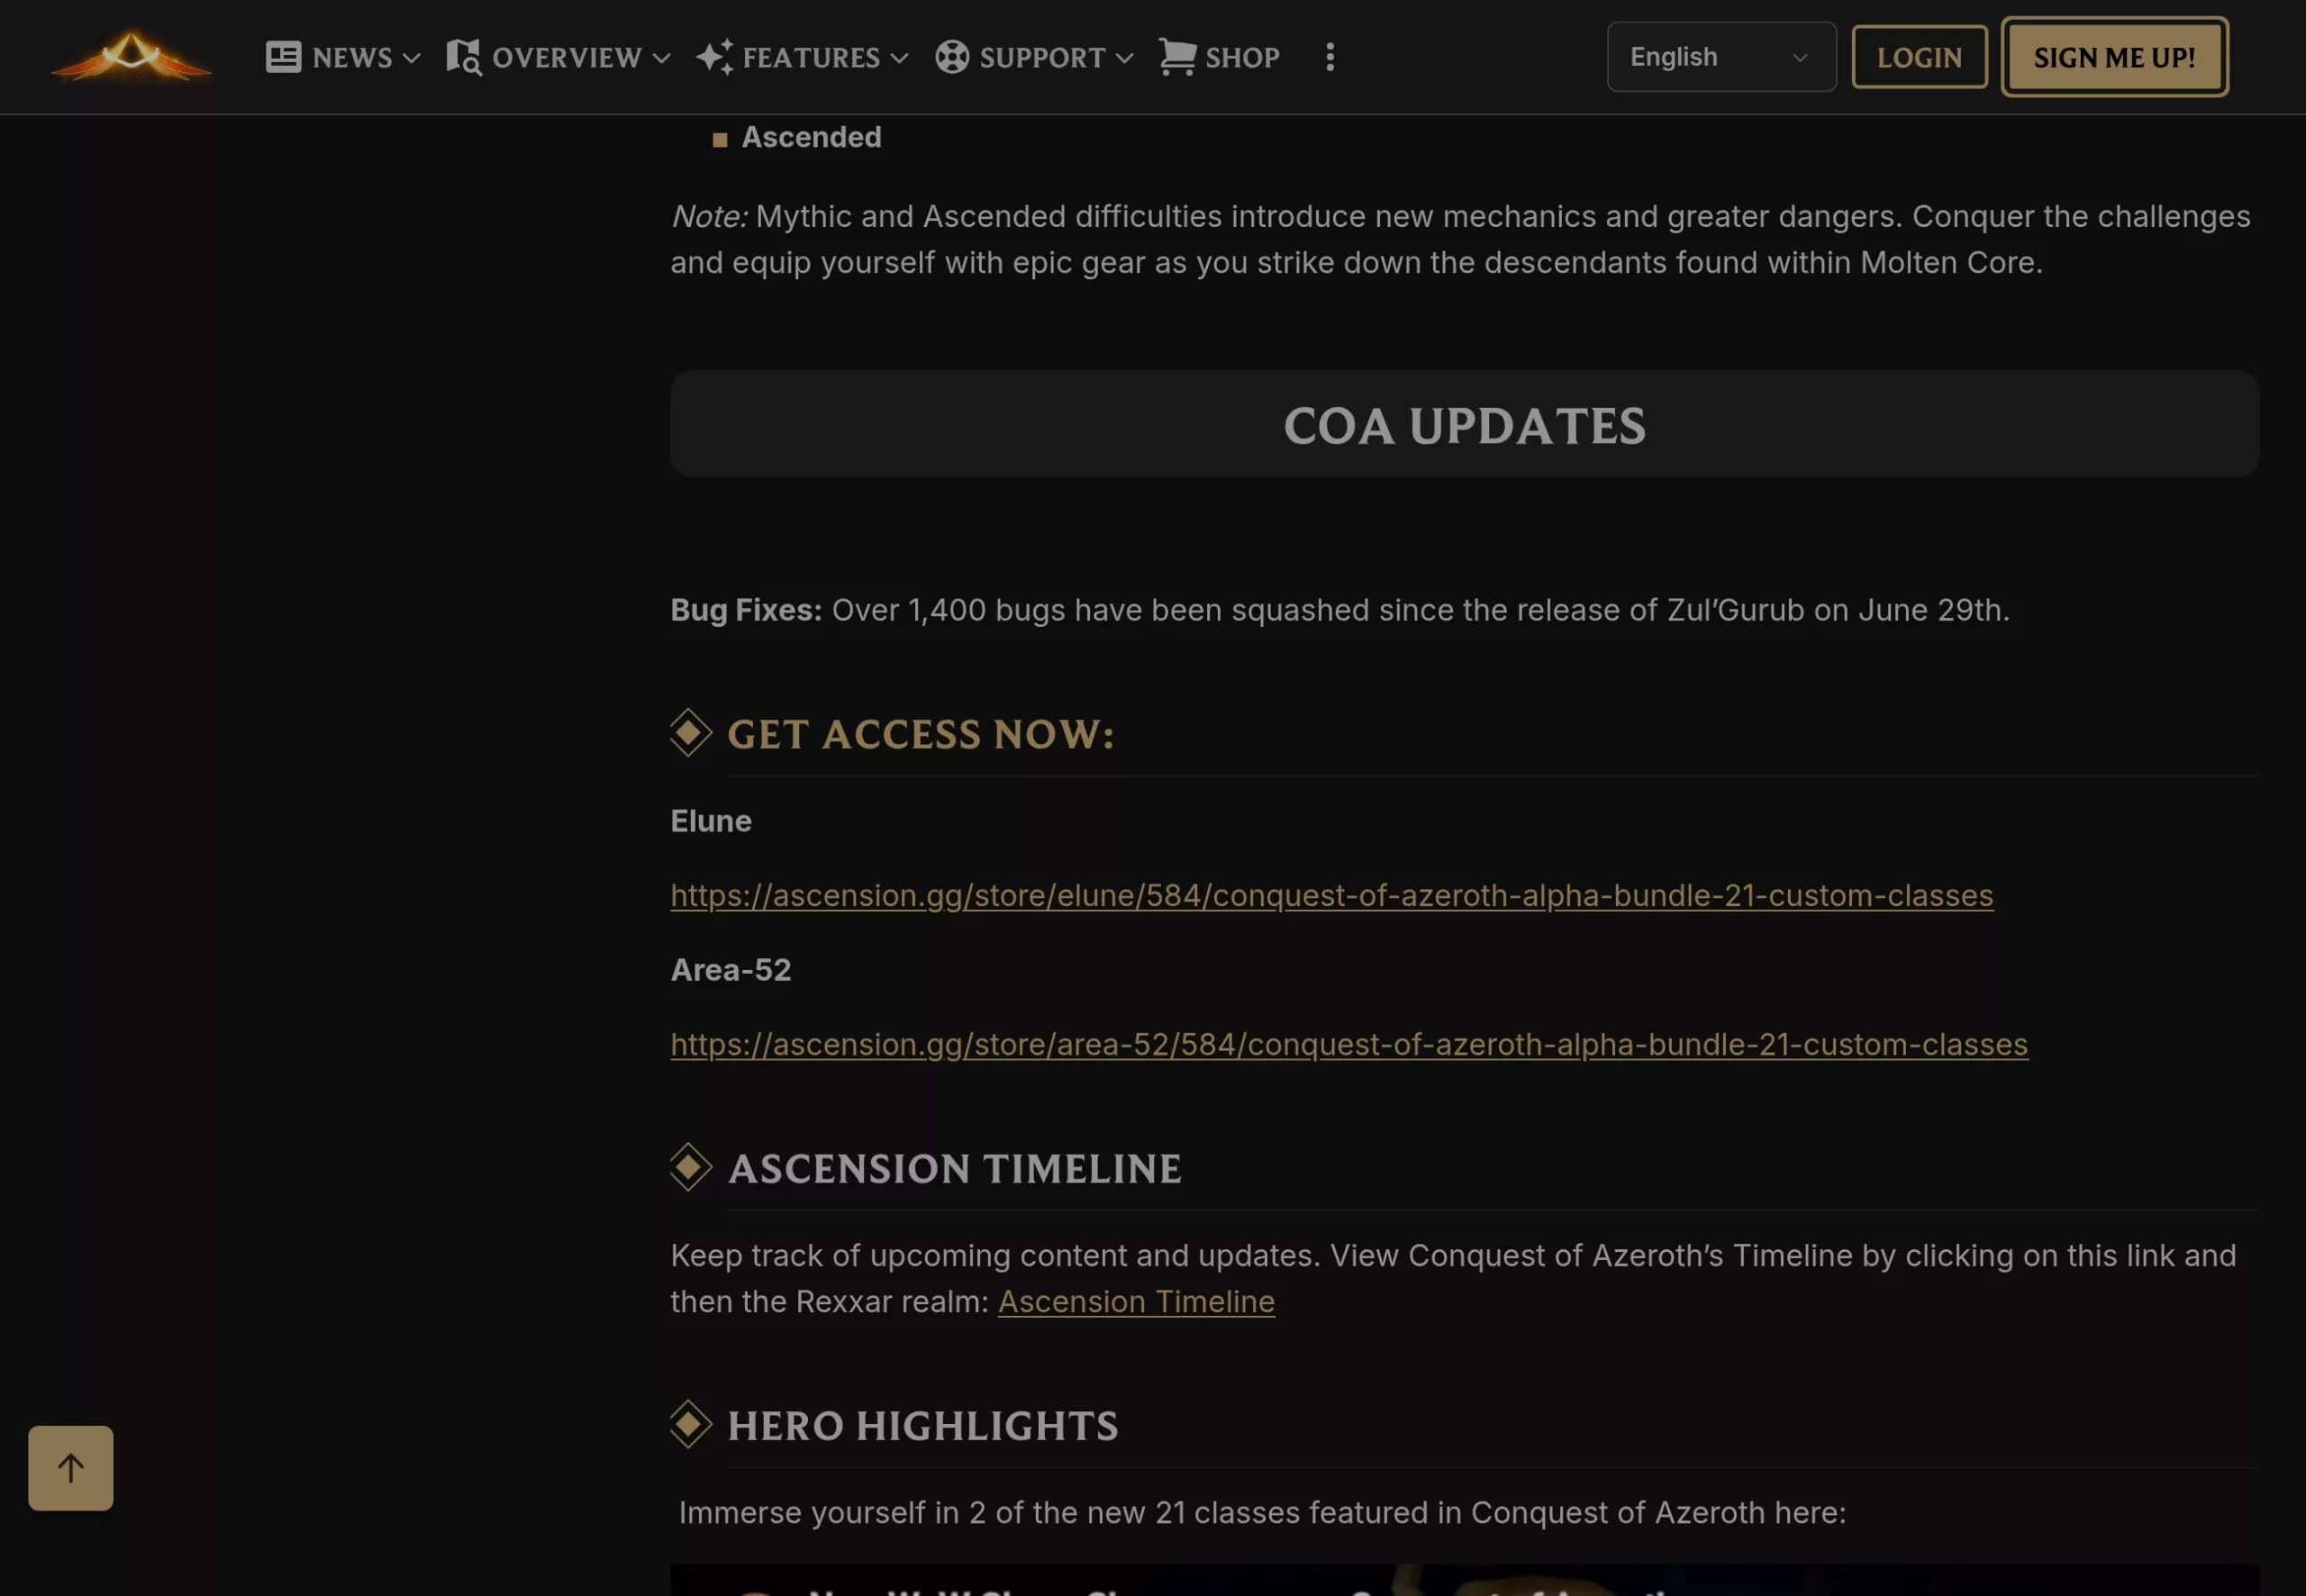
Task: Click the Ascension Timeline heading text
Action: point(955,1168)
